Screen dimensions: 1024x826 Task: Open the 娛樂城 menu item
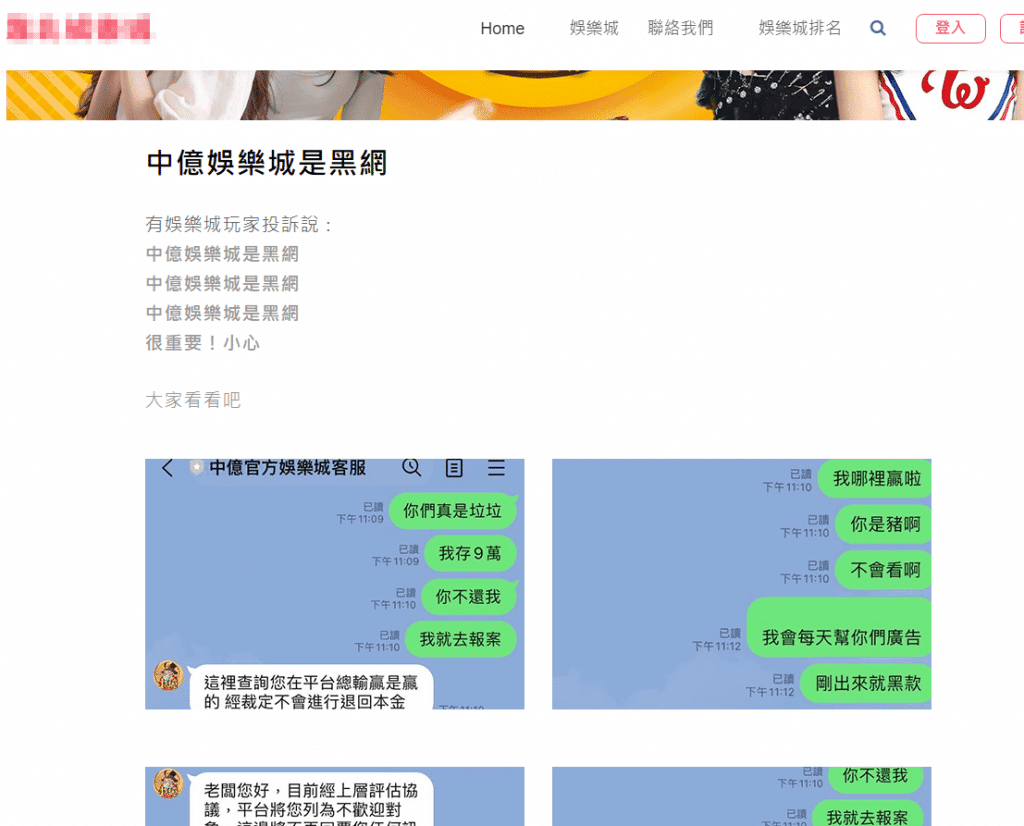pos(594,28)
